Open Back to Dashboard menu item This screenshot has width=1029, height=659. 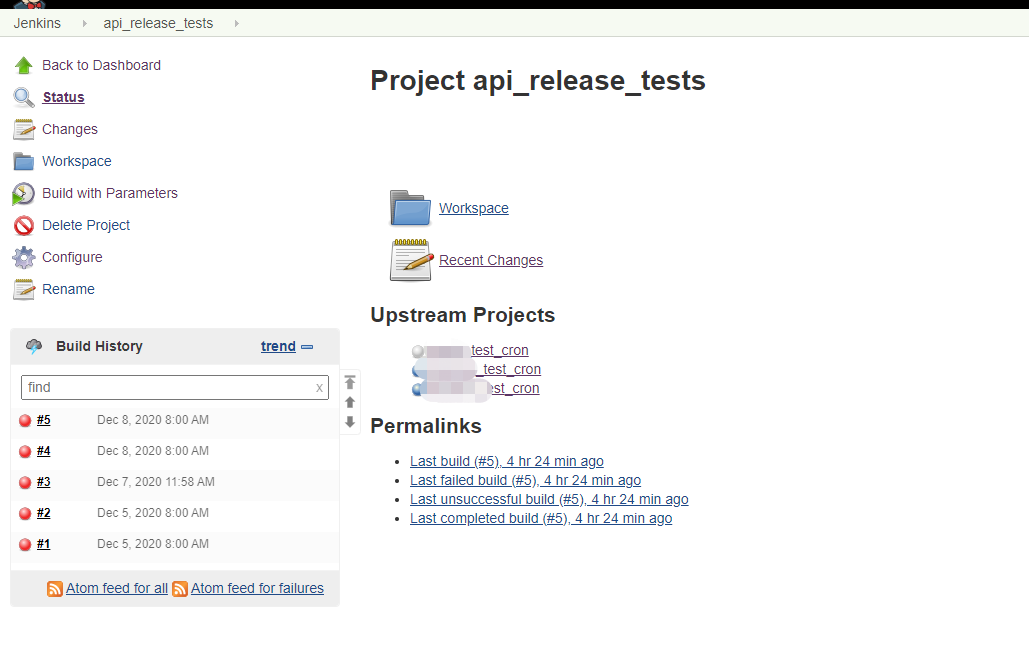[101, 66]
